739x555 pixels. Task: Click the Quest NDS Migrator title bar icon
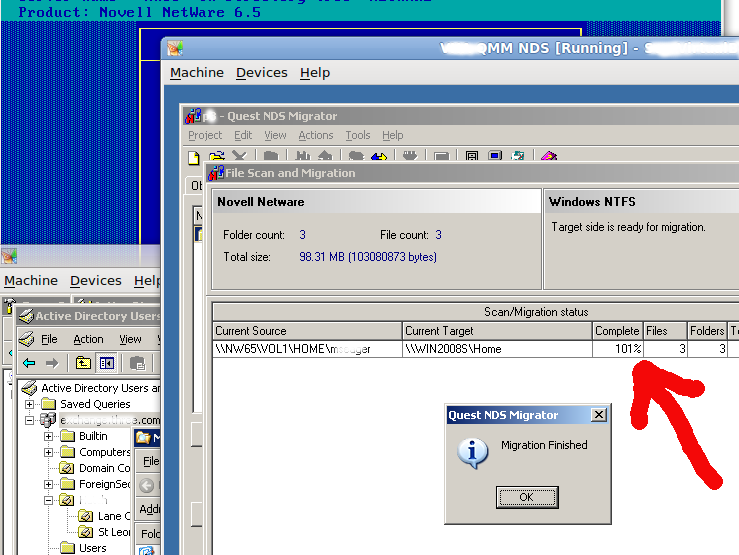[193, 116]
